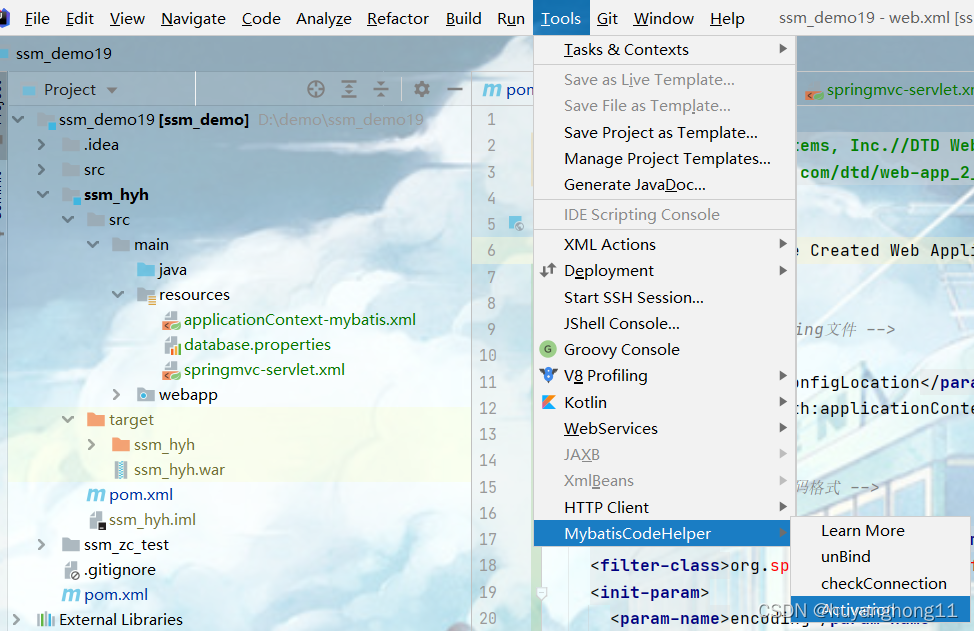Click the springmvc-servlet.xml file icon in tree

pos(171,371)
